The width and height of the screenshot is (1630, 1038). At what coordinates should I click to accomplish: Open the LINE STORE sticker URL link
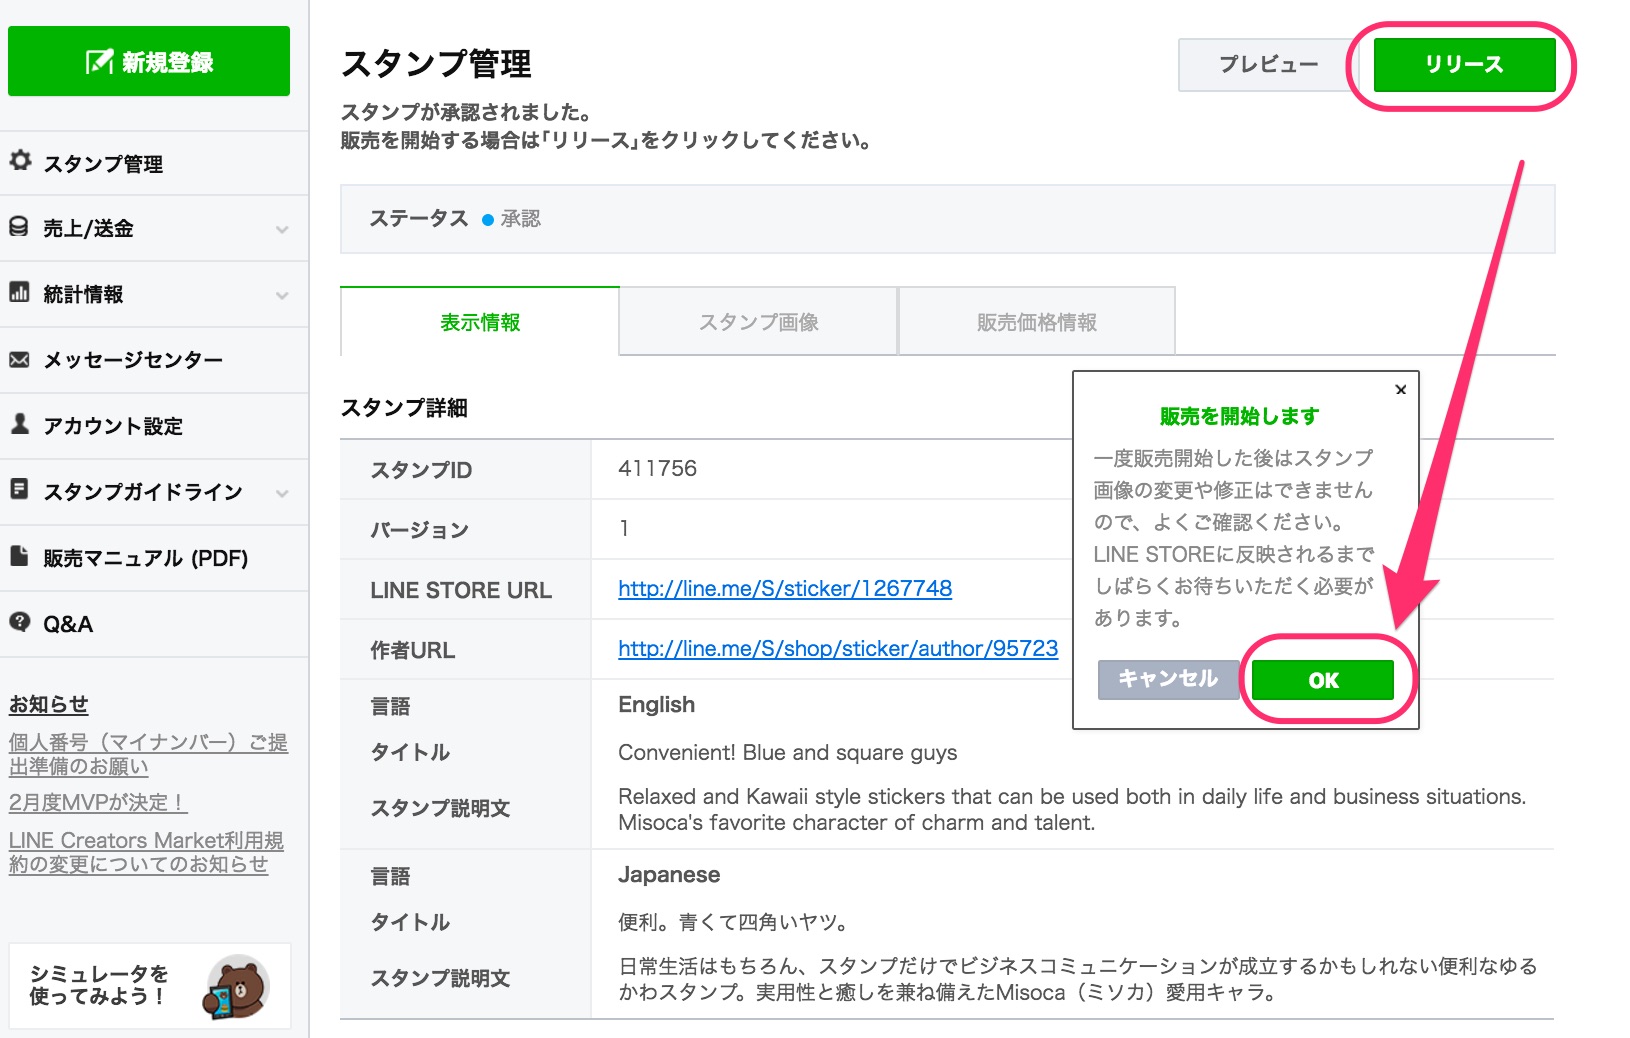pos(785,588)
